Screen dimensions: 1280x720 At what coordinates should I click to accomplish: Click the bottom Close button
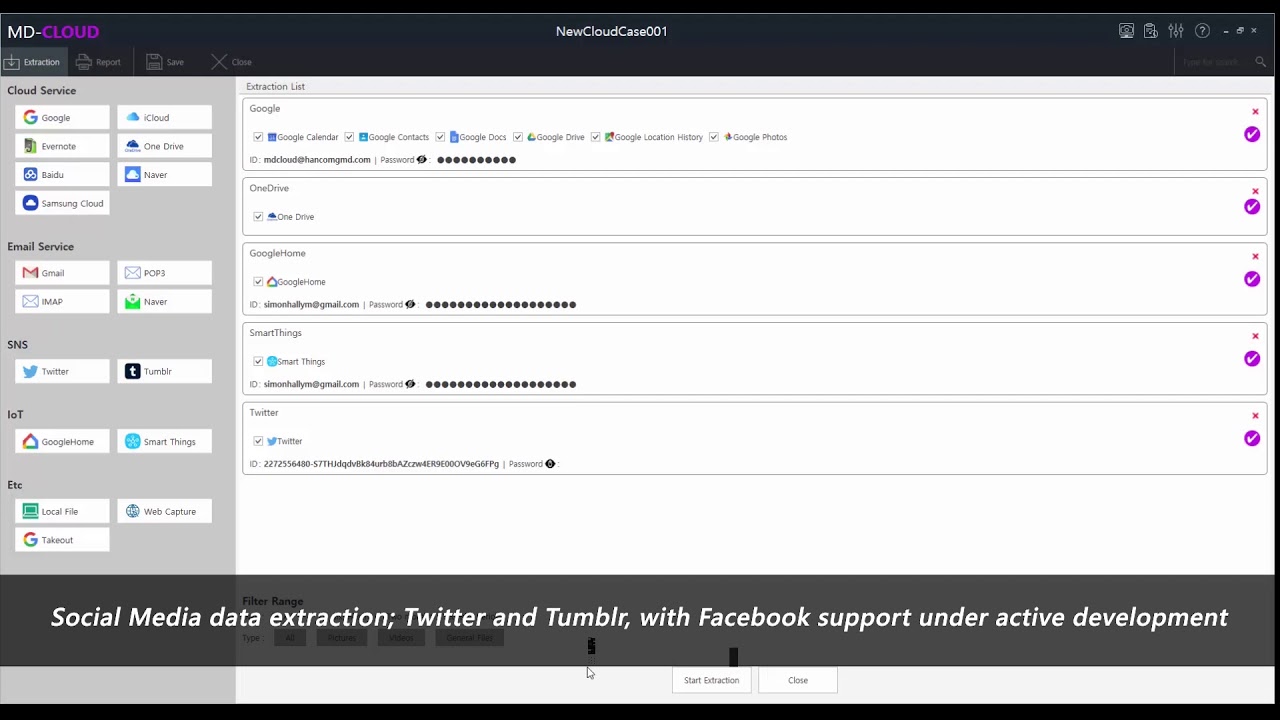point(798,680)
